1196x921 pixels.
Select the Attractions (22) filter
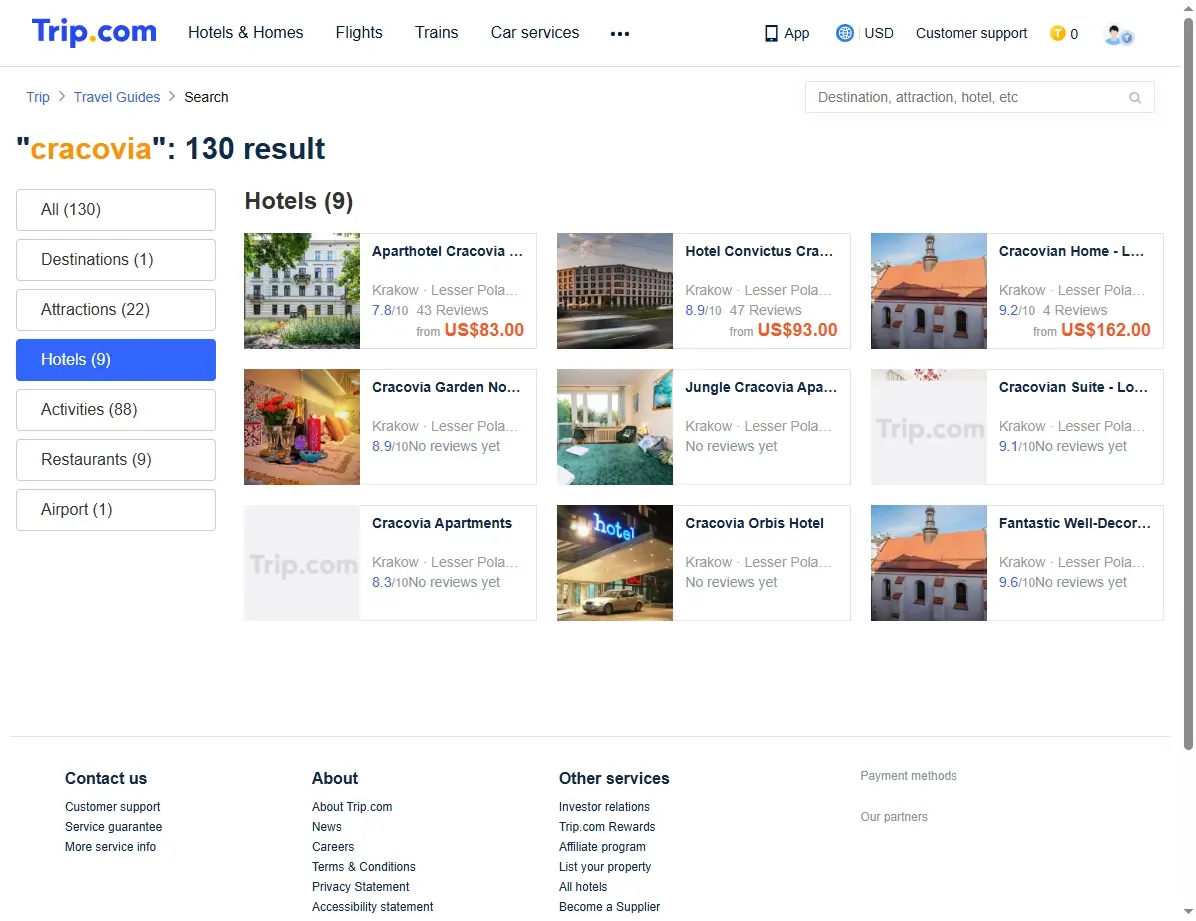point(116,310)
